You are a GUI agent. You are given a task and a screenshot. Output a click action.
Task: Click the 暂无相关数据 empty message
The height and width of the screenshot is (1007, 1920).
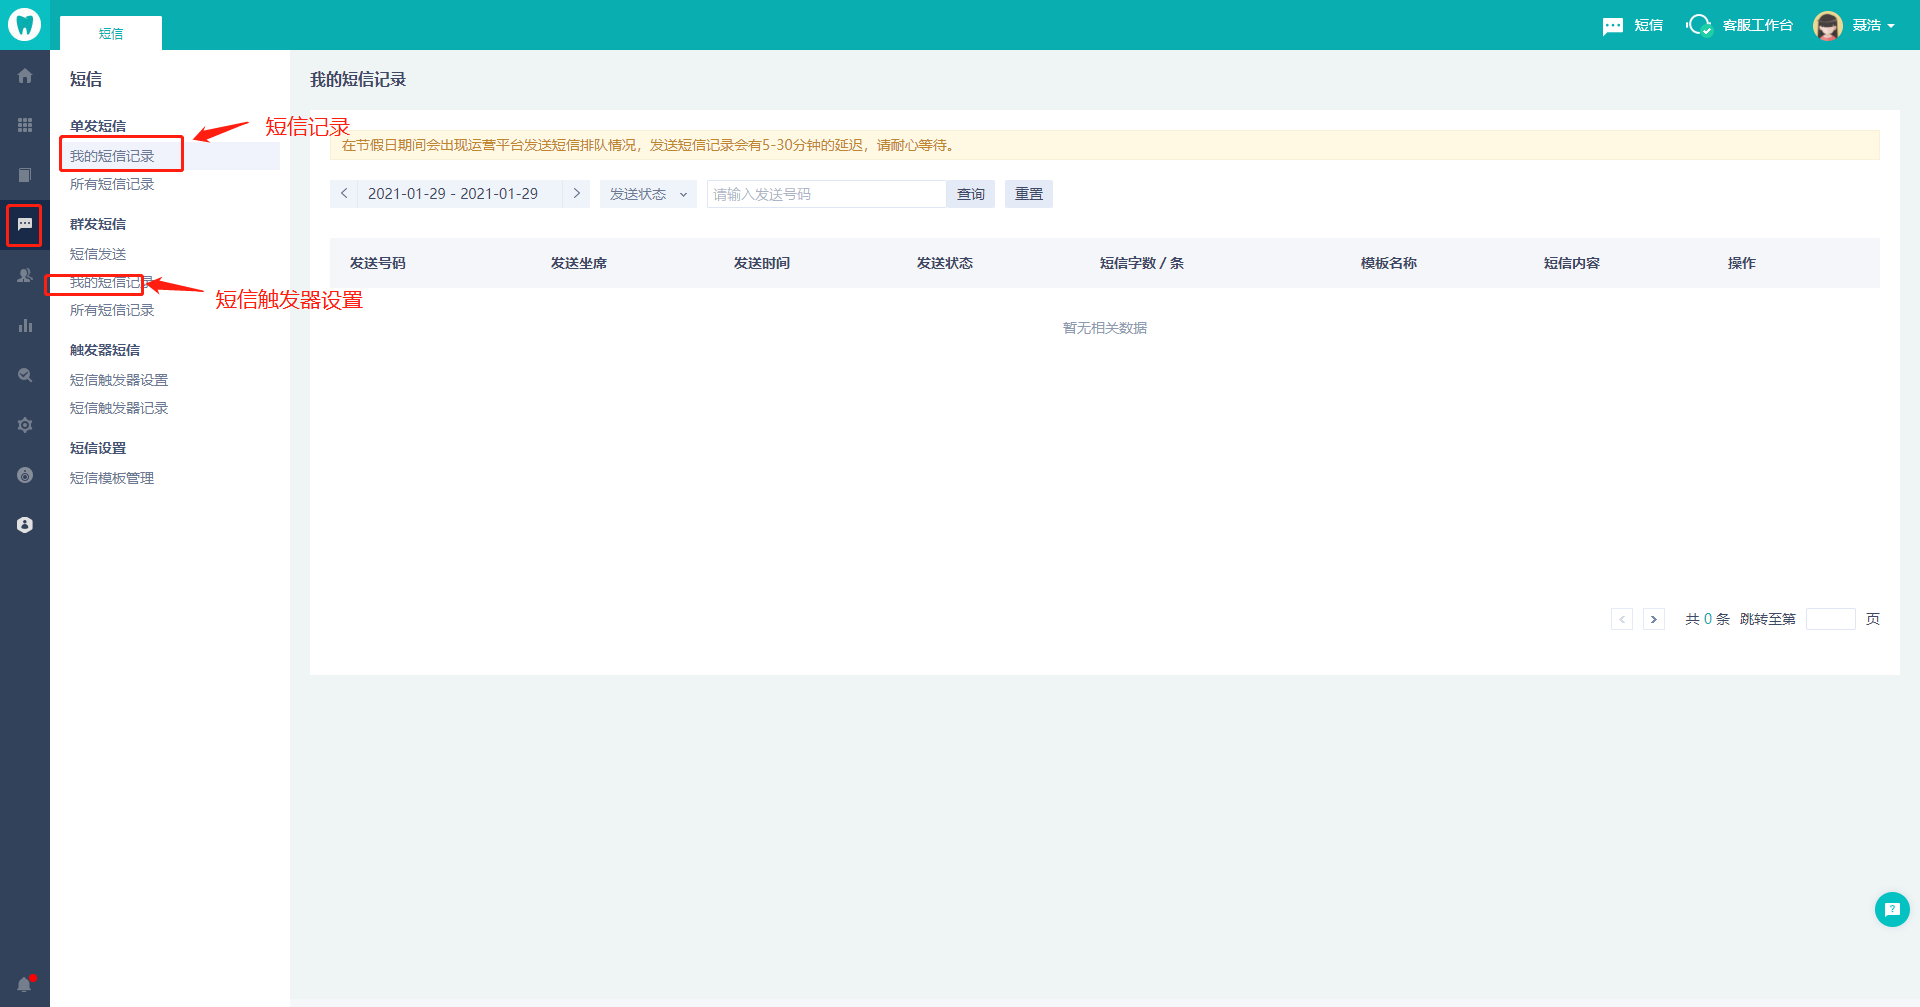[x=1105, y=328]
